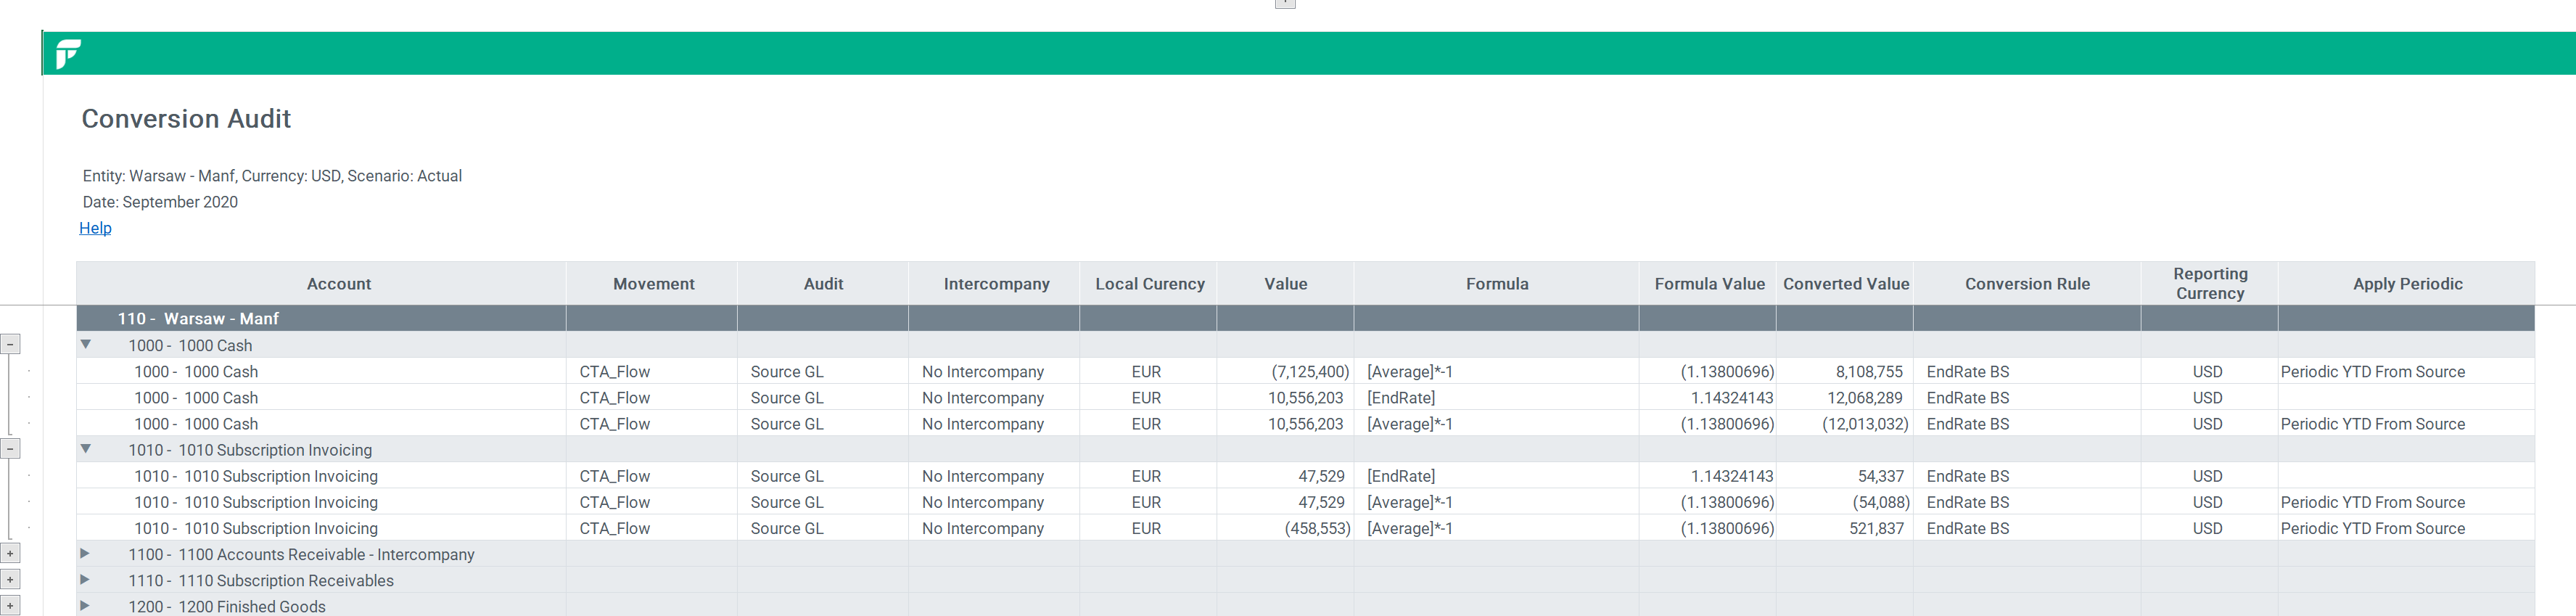Click [Average]*-1 formula in the 8,108,755 row
The width and height of the screenshot is (2576, 616).
click(x=1410, y=371)
